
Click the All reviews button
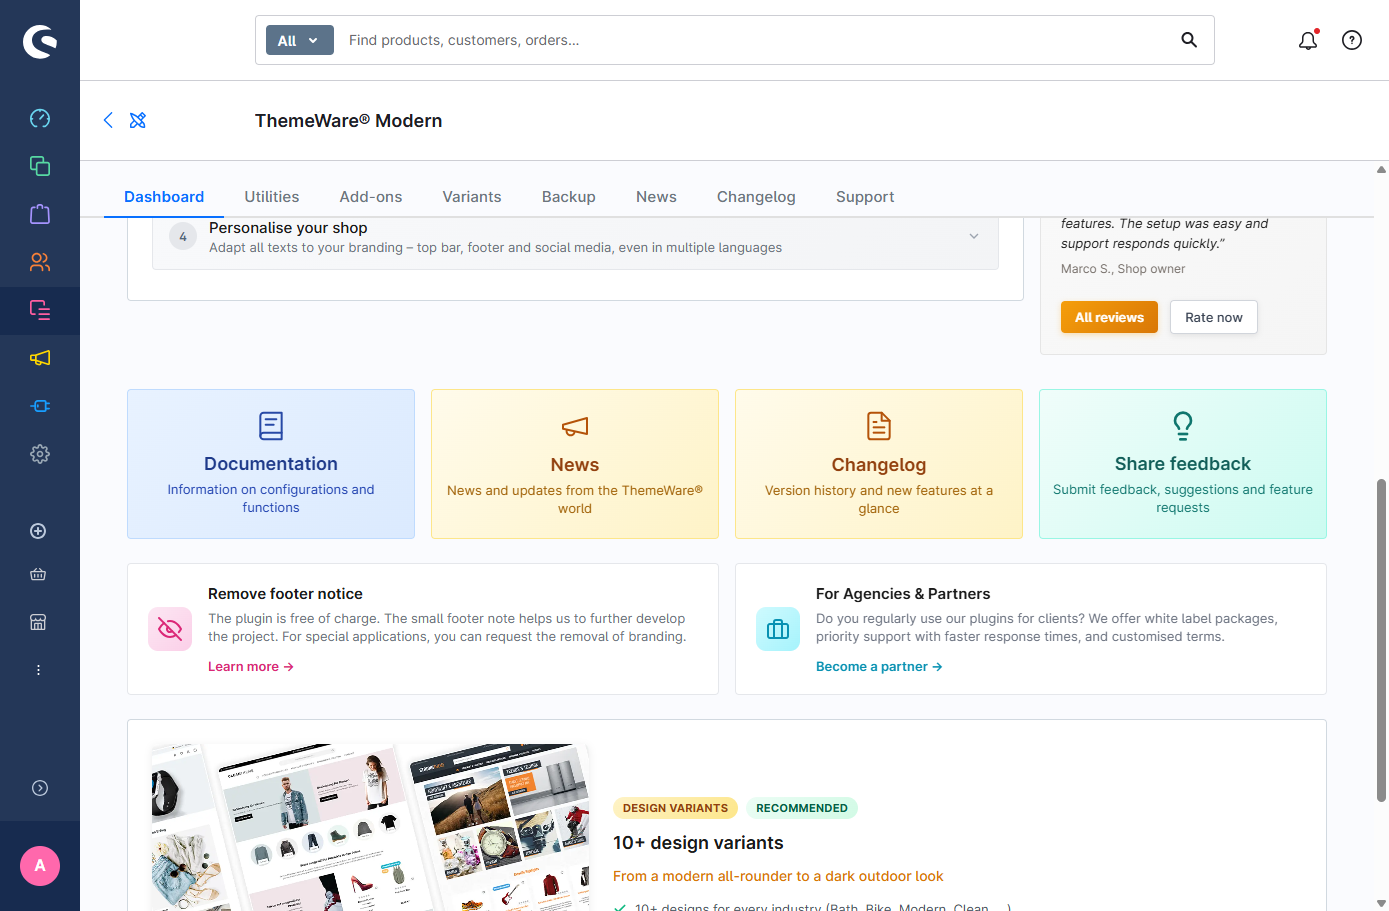tap(1109, 317)
